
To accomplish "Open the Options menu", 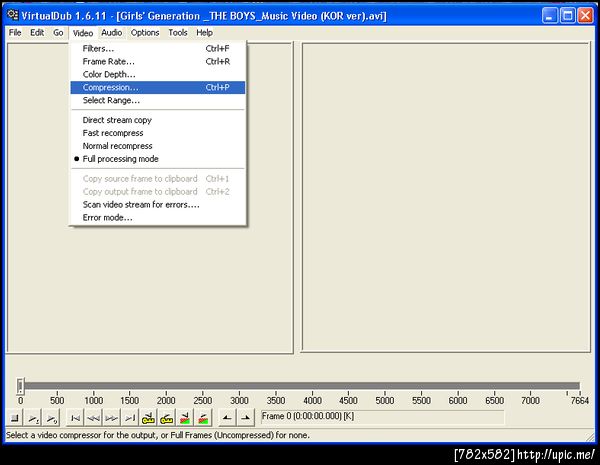I will (x=145, y=33).
